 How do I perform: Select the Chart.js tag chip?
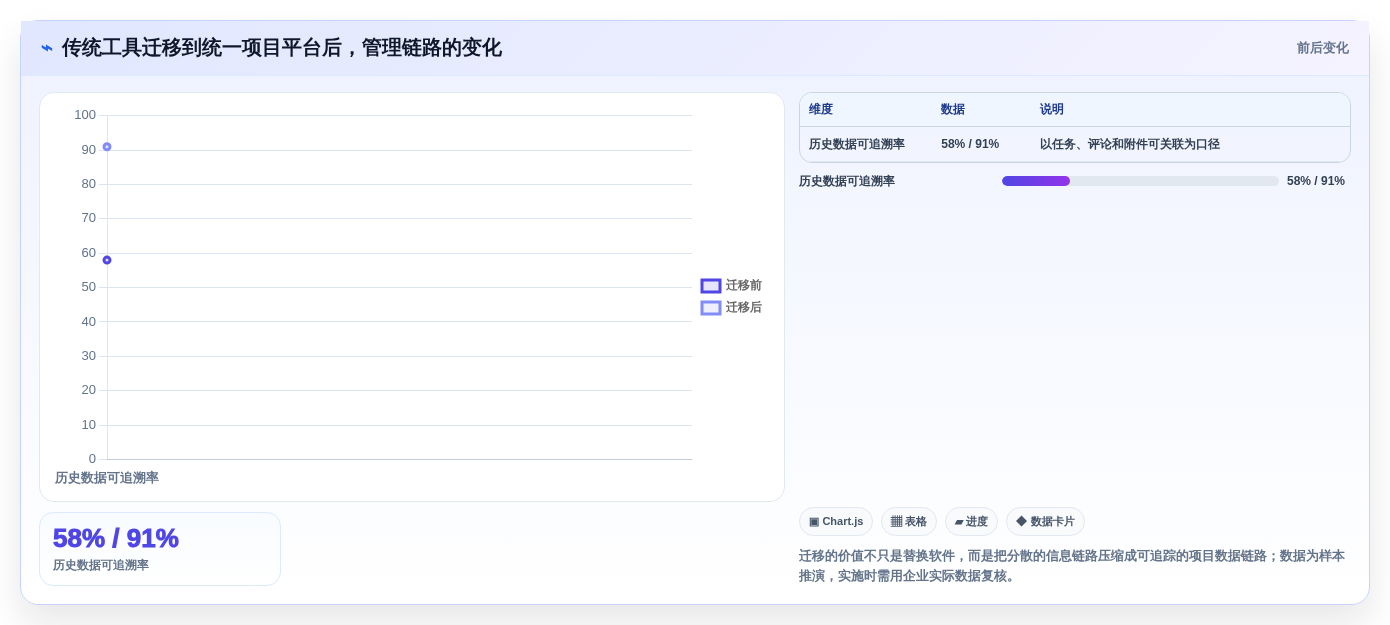836,521
